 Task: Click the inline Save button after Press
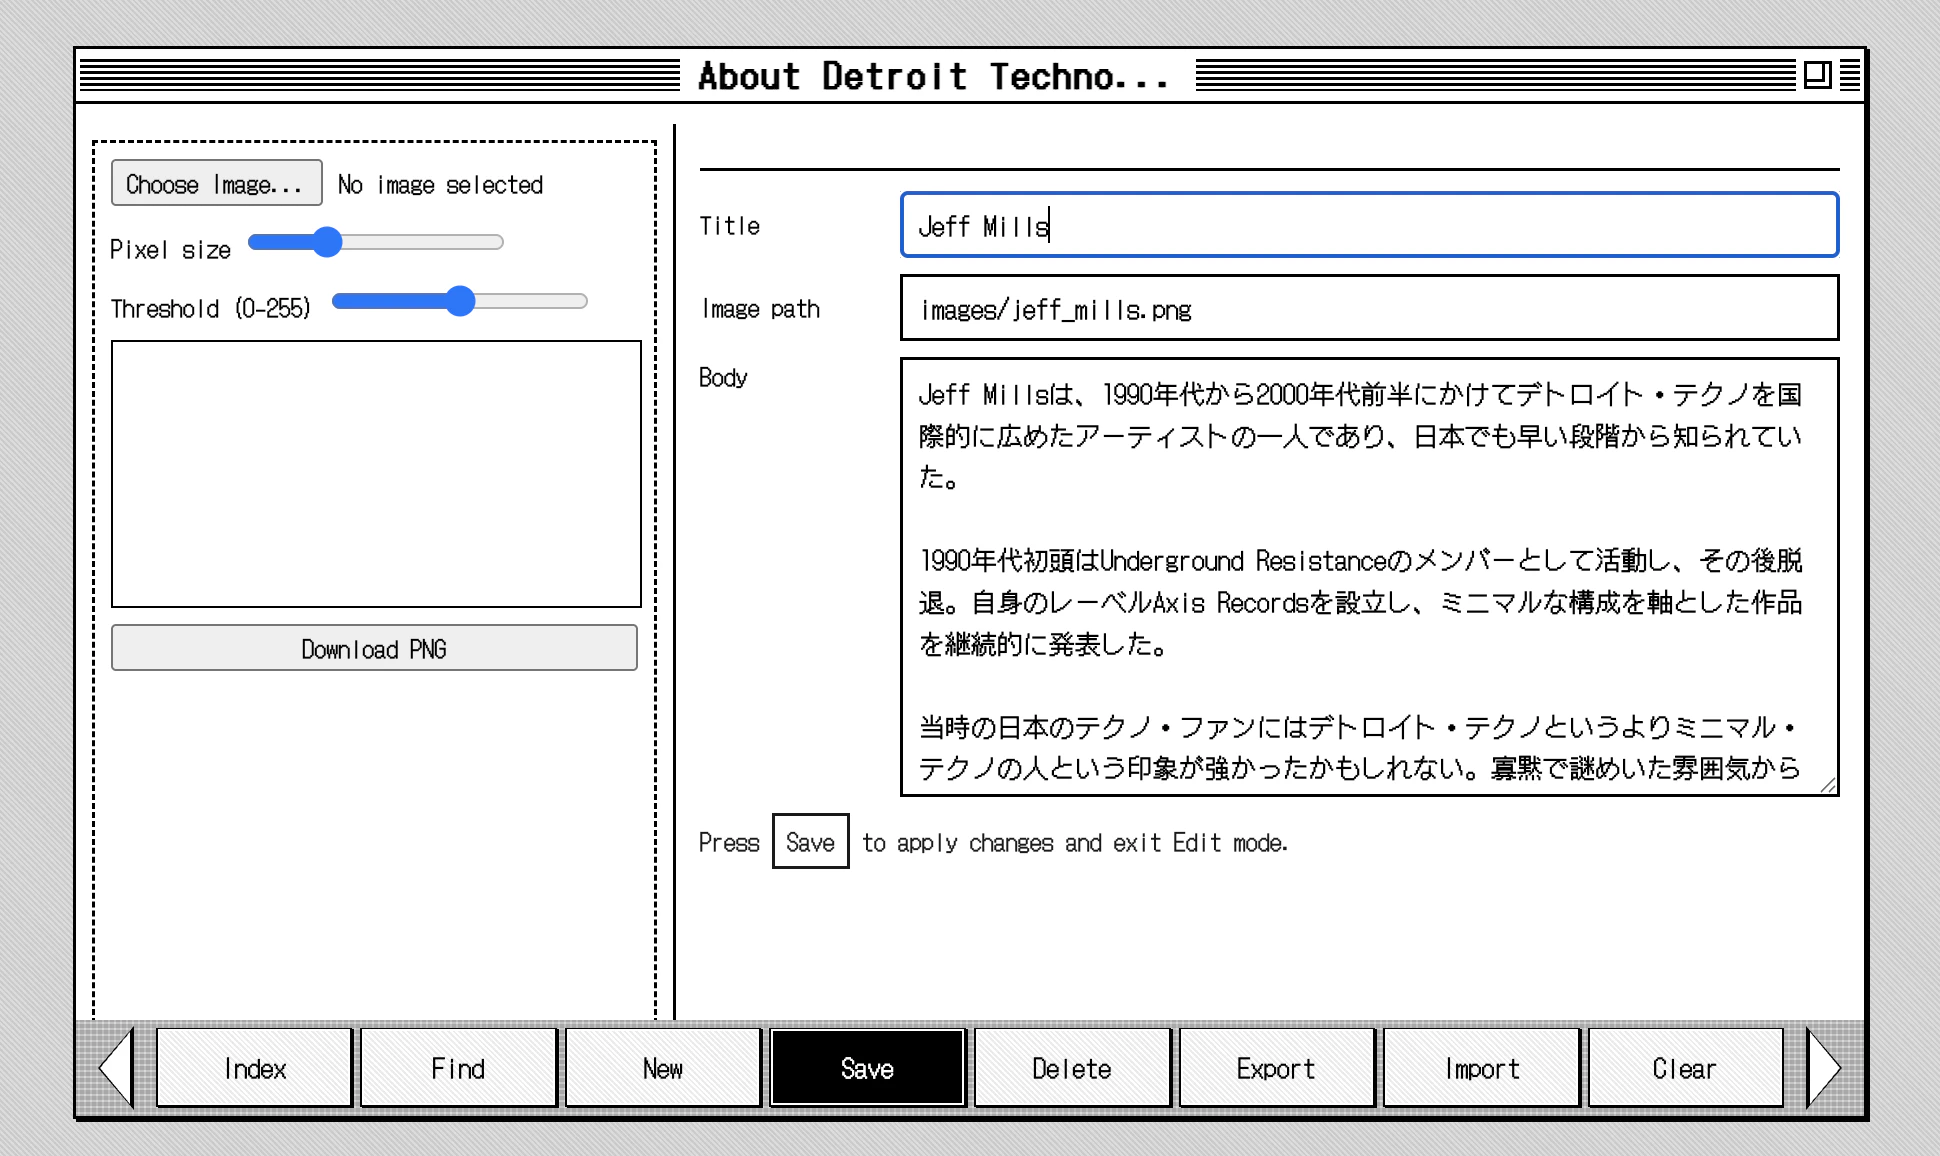coord(810,842)
